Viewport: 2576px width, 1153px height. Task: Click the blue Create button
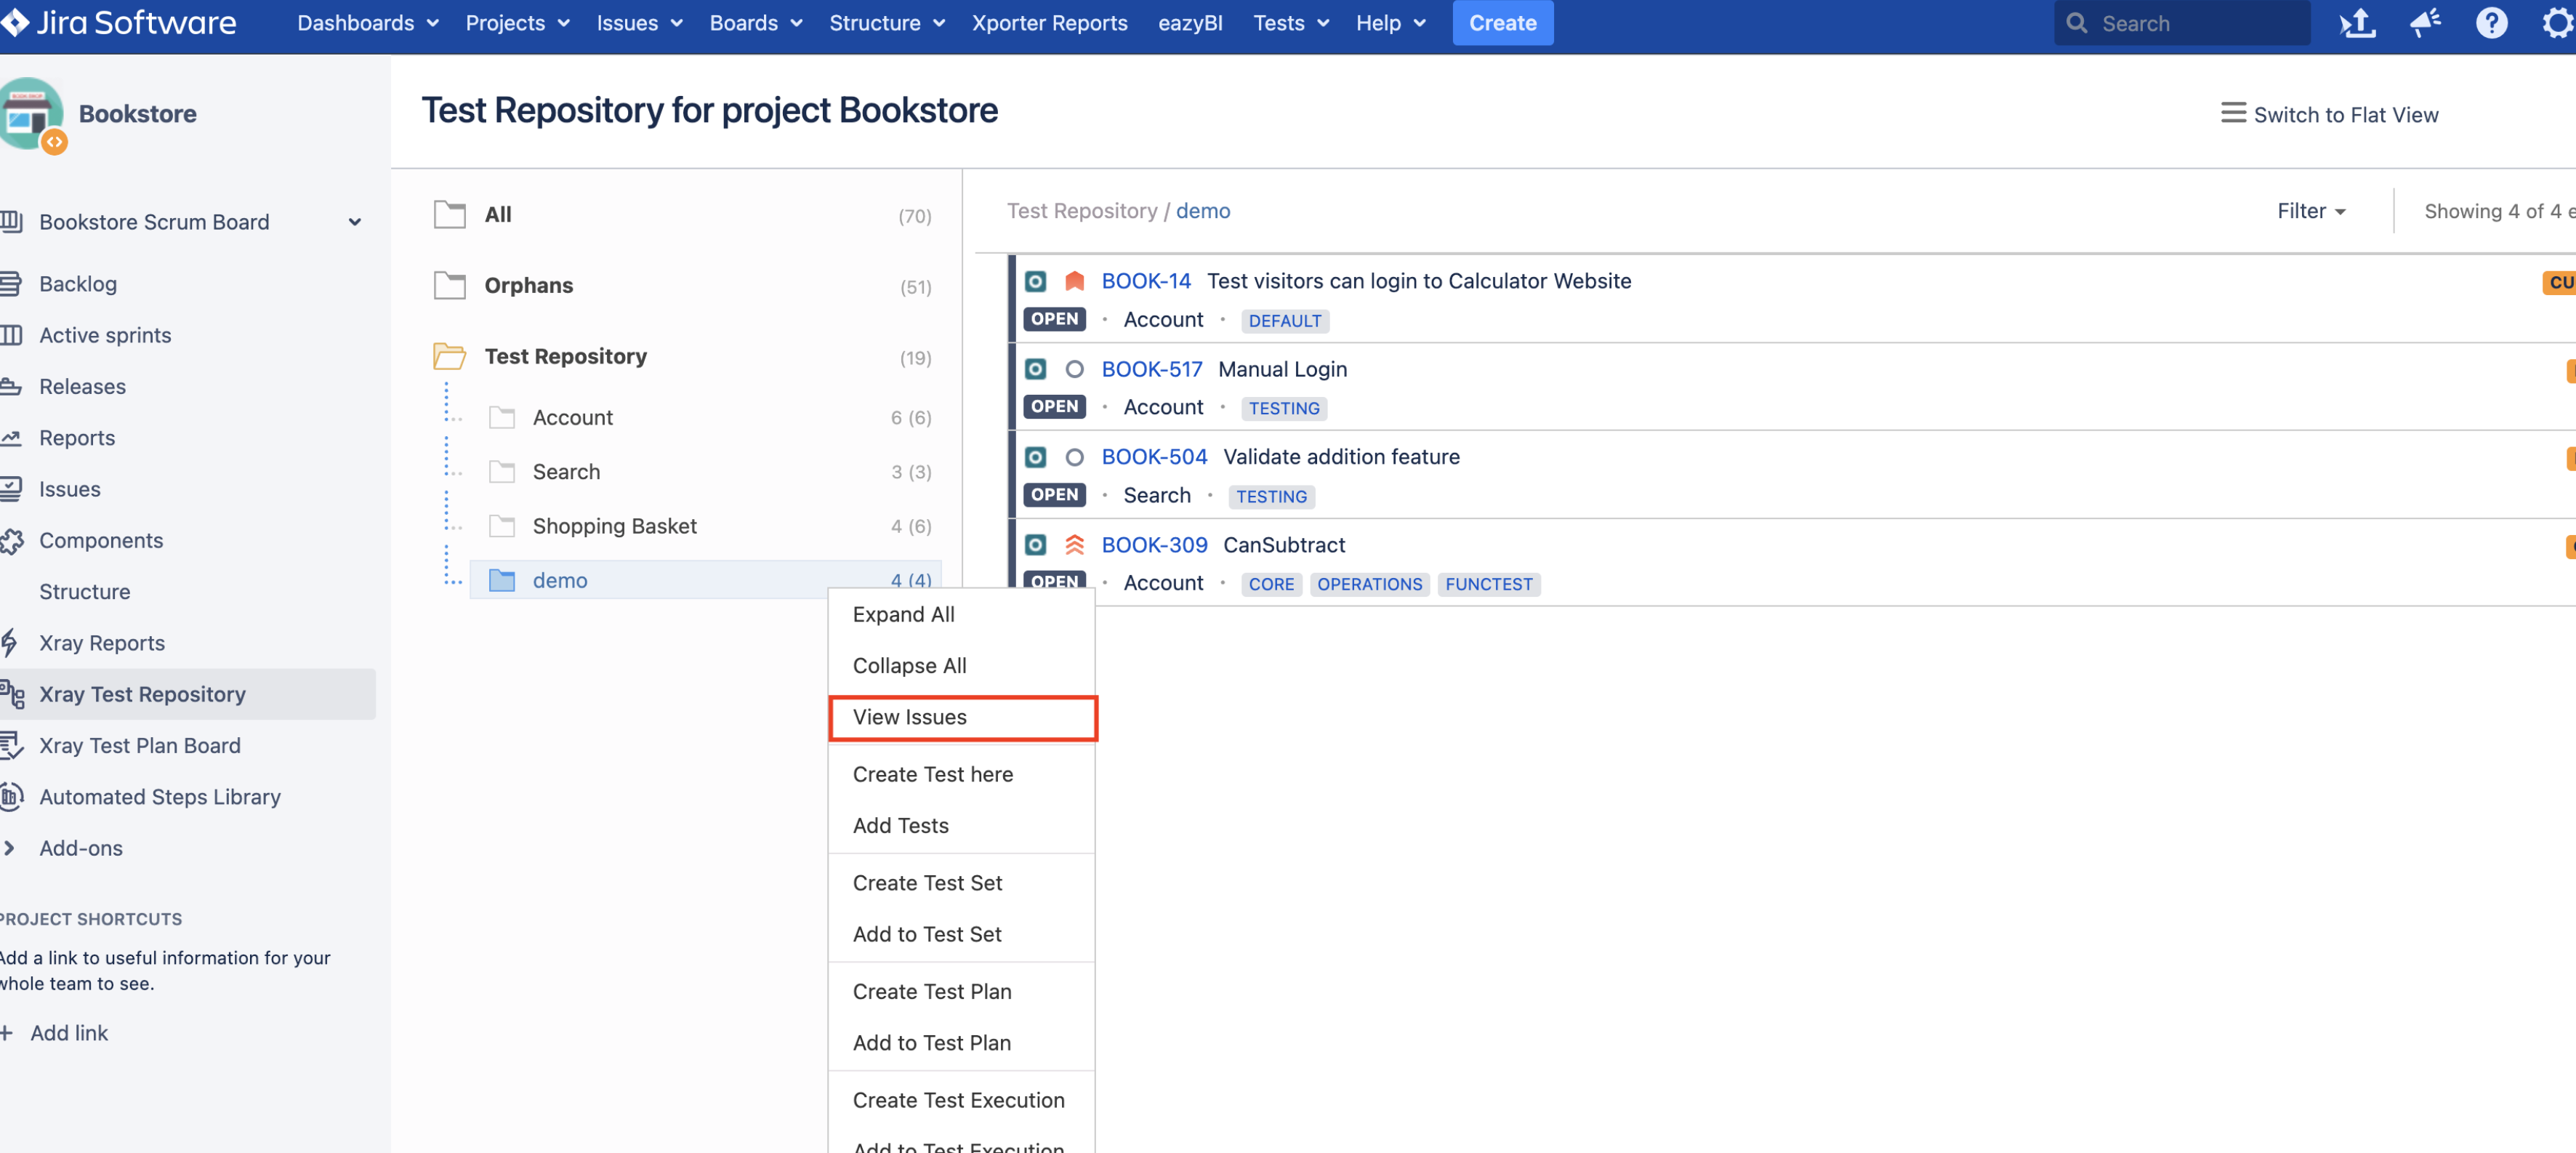1502,22
